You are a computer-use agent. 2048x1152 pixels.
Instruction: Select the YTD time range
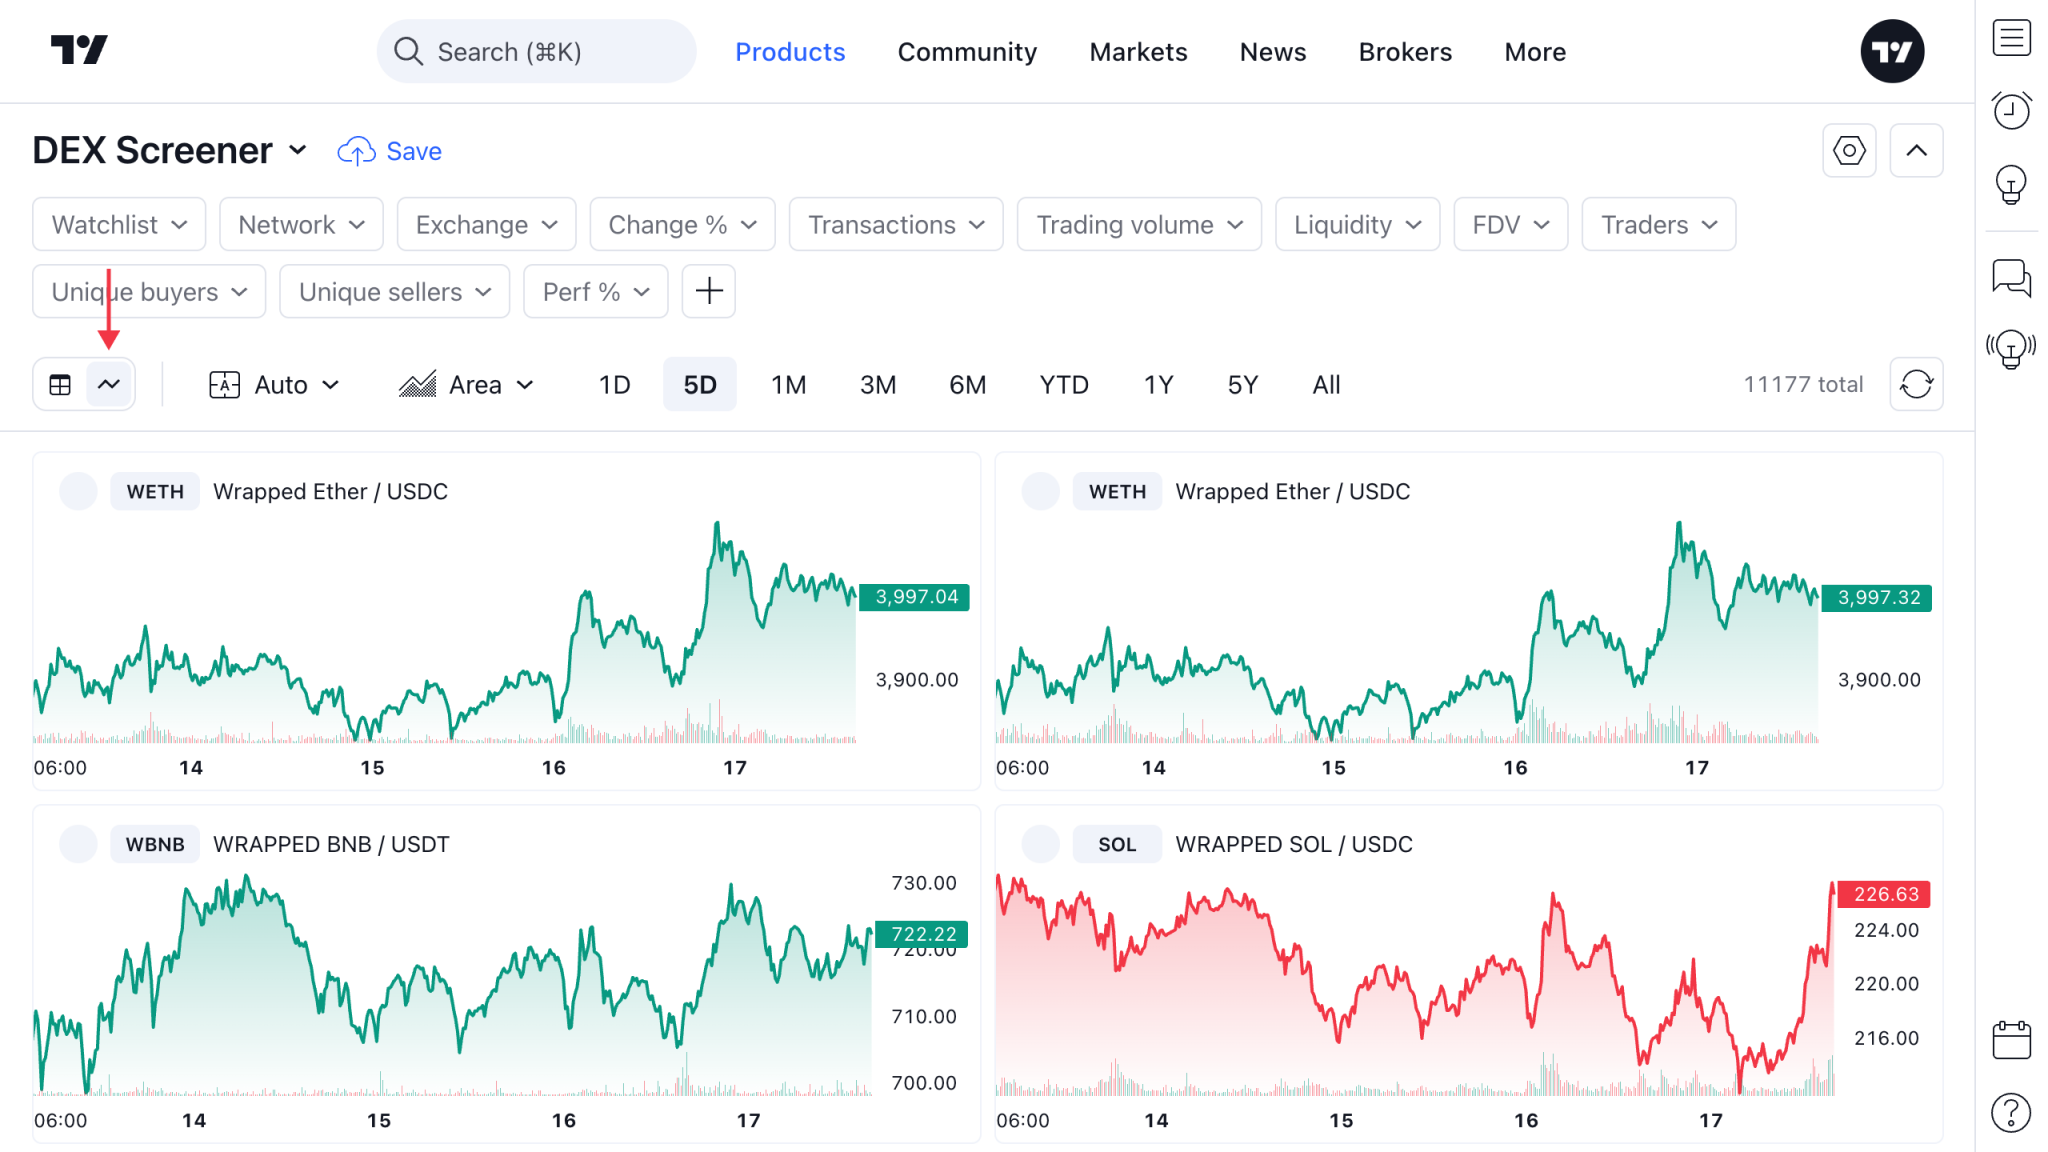point(1063,384)
